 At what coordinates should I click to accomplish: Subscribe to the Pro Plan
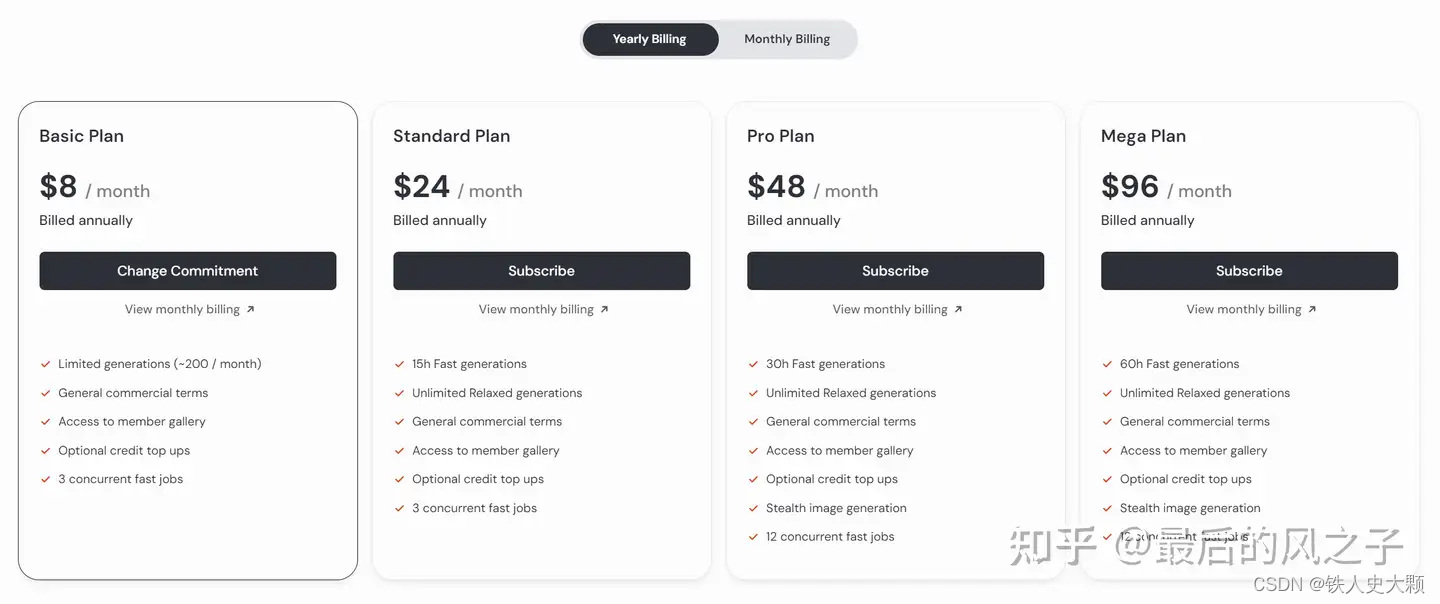pyautogui.click(x=895, y=271)
